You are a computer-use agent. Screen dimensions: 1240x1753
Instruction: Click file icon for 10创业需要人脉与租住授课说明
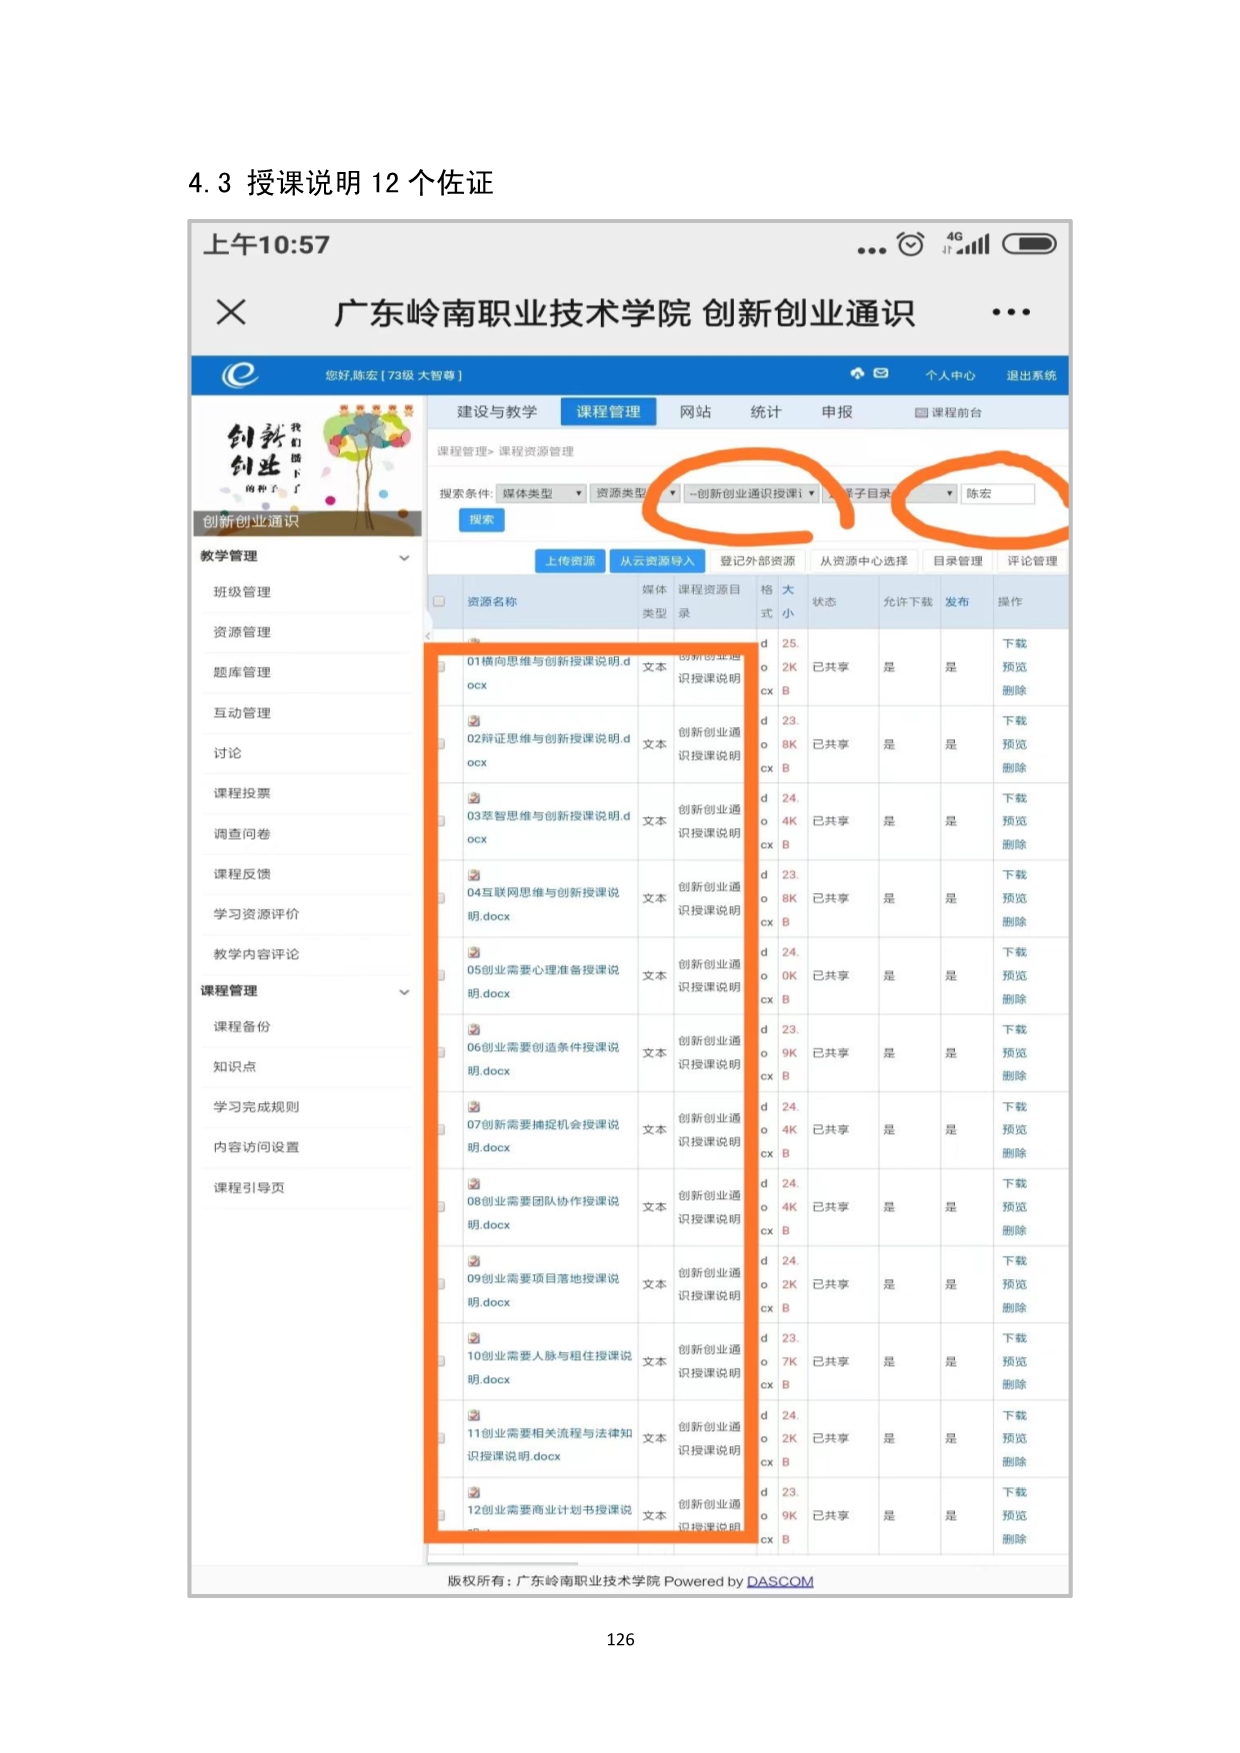474,1338
